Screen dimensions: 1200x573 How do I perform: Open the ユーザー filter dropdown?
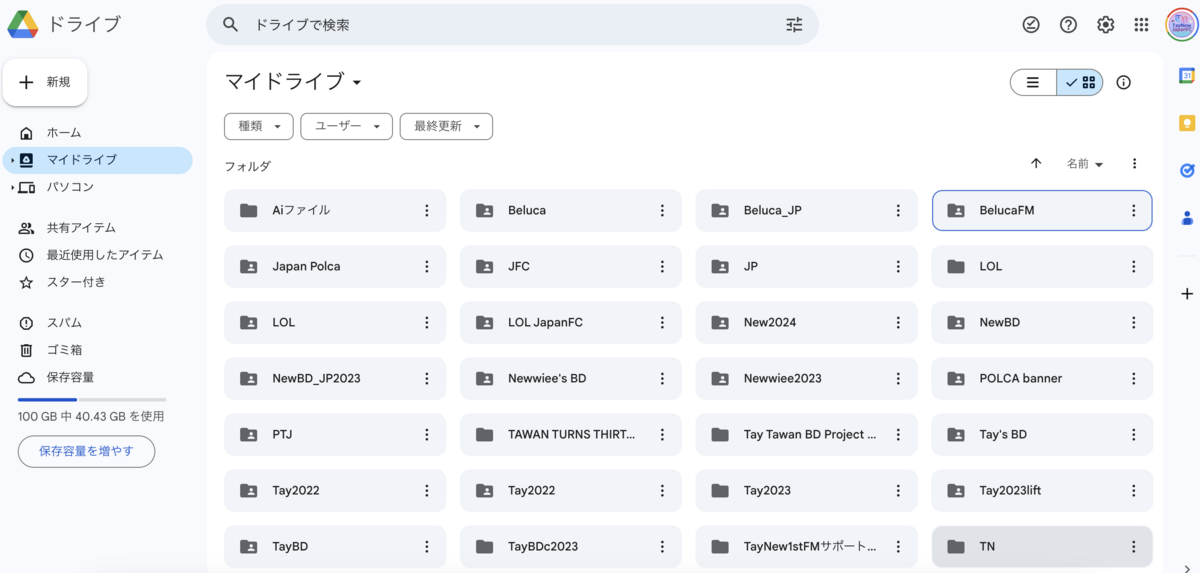coord(346,126)
